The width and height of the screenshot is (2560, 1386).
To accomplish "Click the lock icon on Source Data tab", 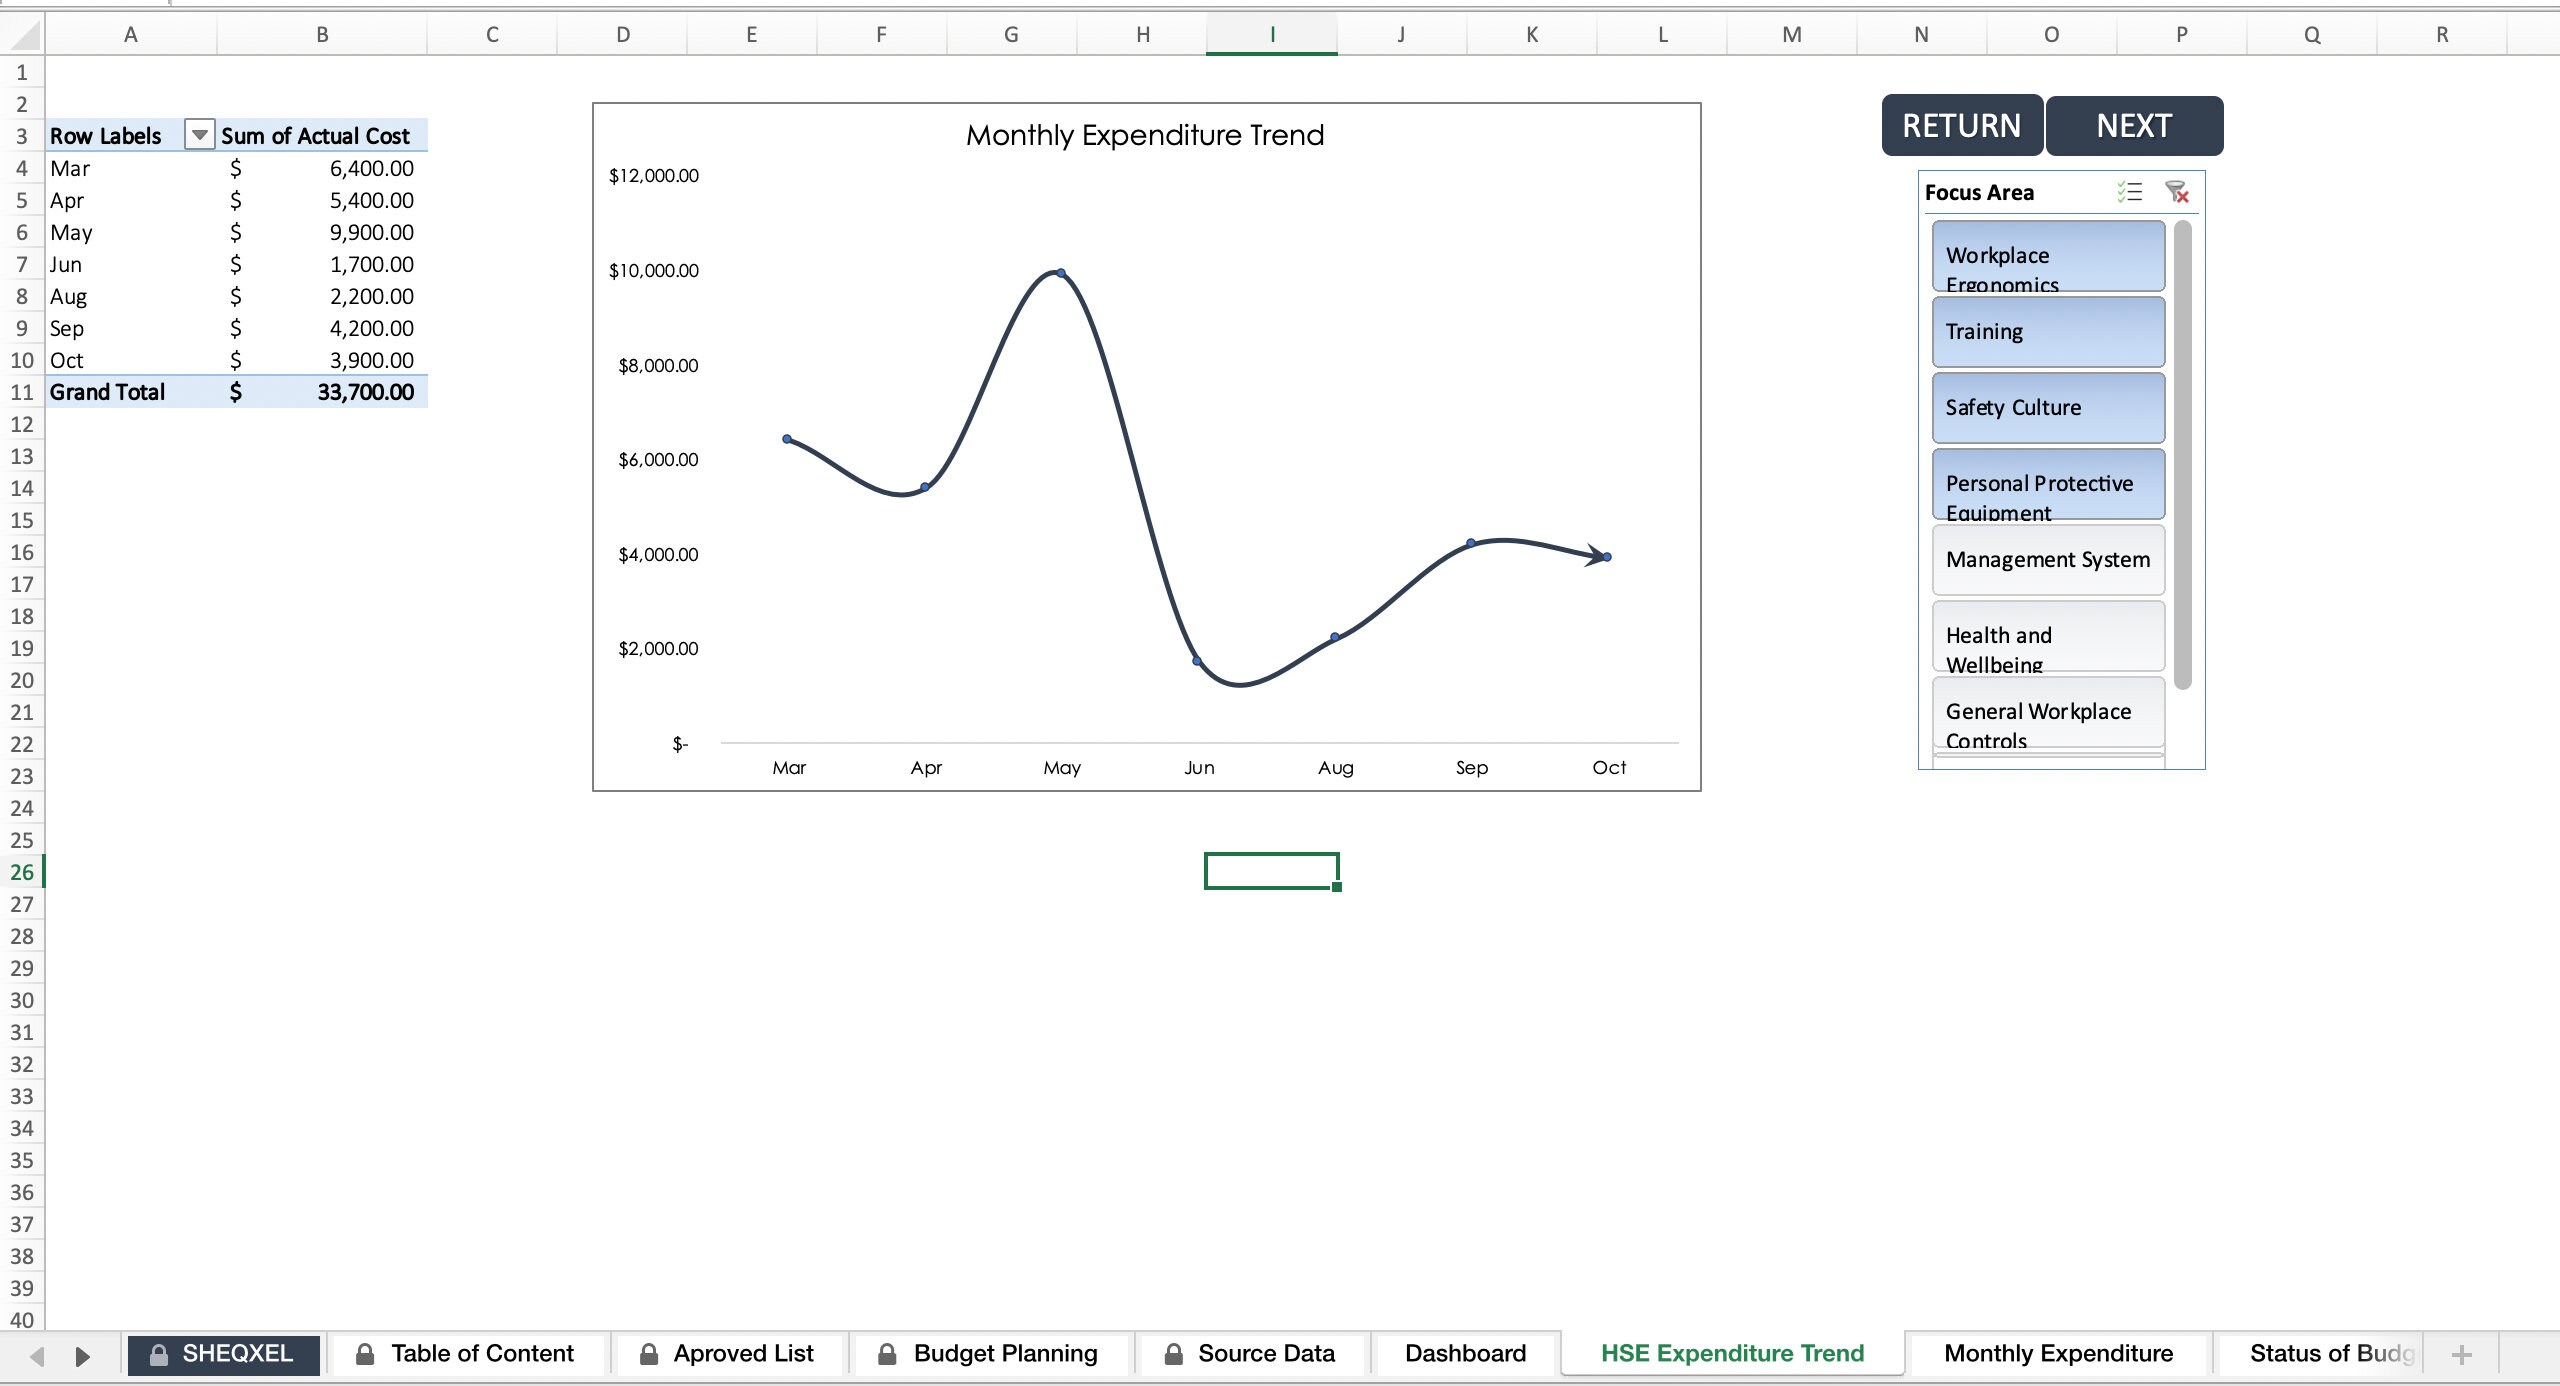I will (1175, 1353).
